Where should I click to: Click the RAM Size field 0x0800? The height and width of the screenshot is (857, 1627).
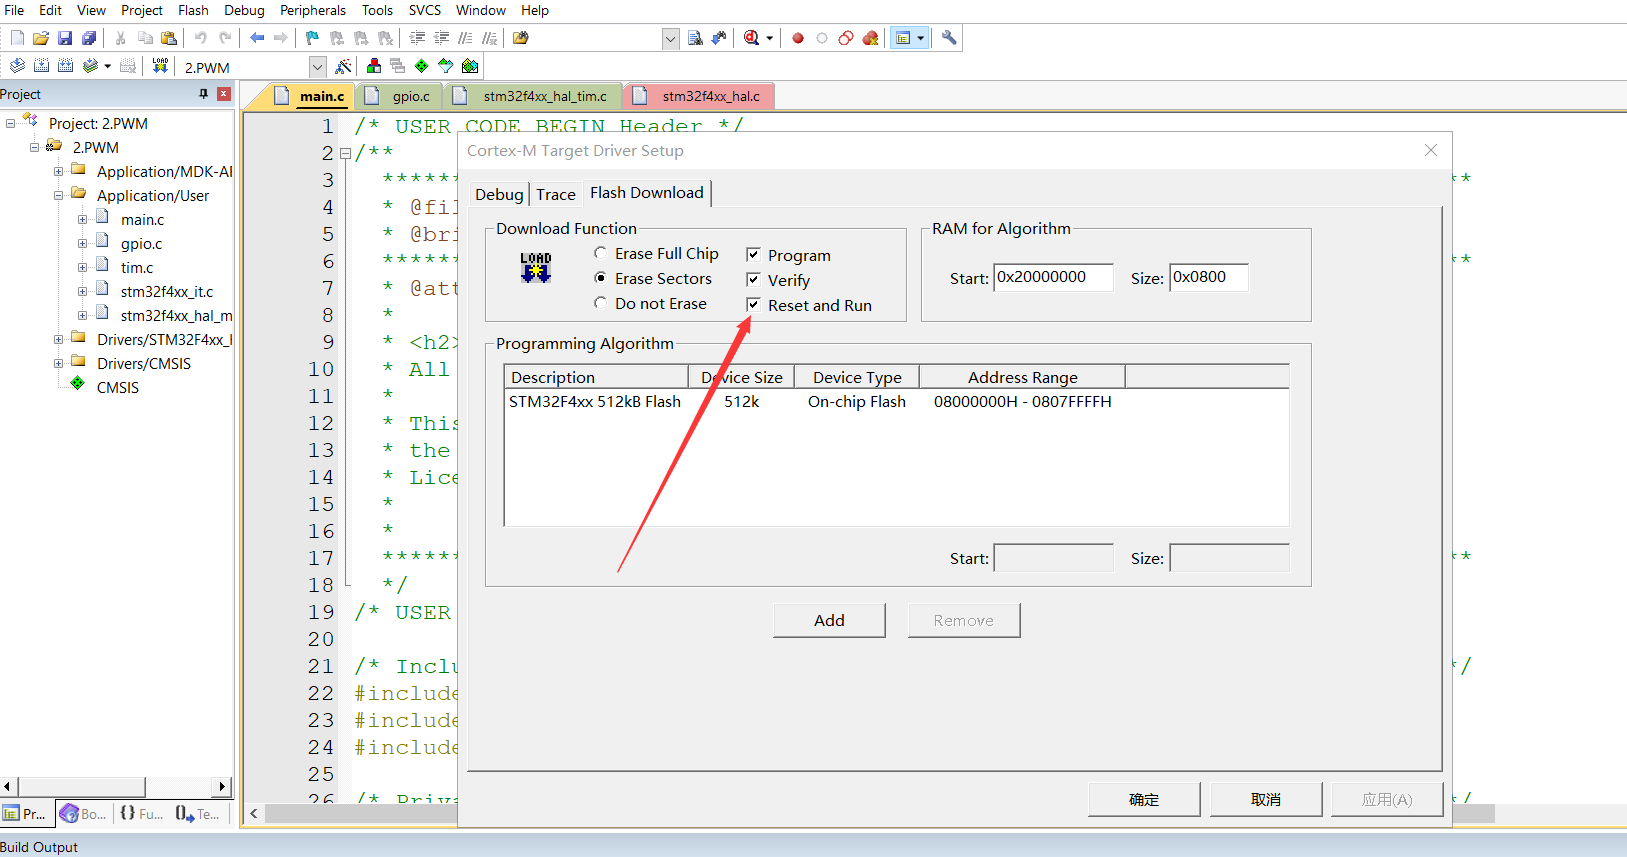coord(1208,277)
